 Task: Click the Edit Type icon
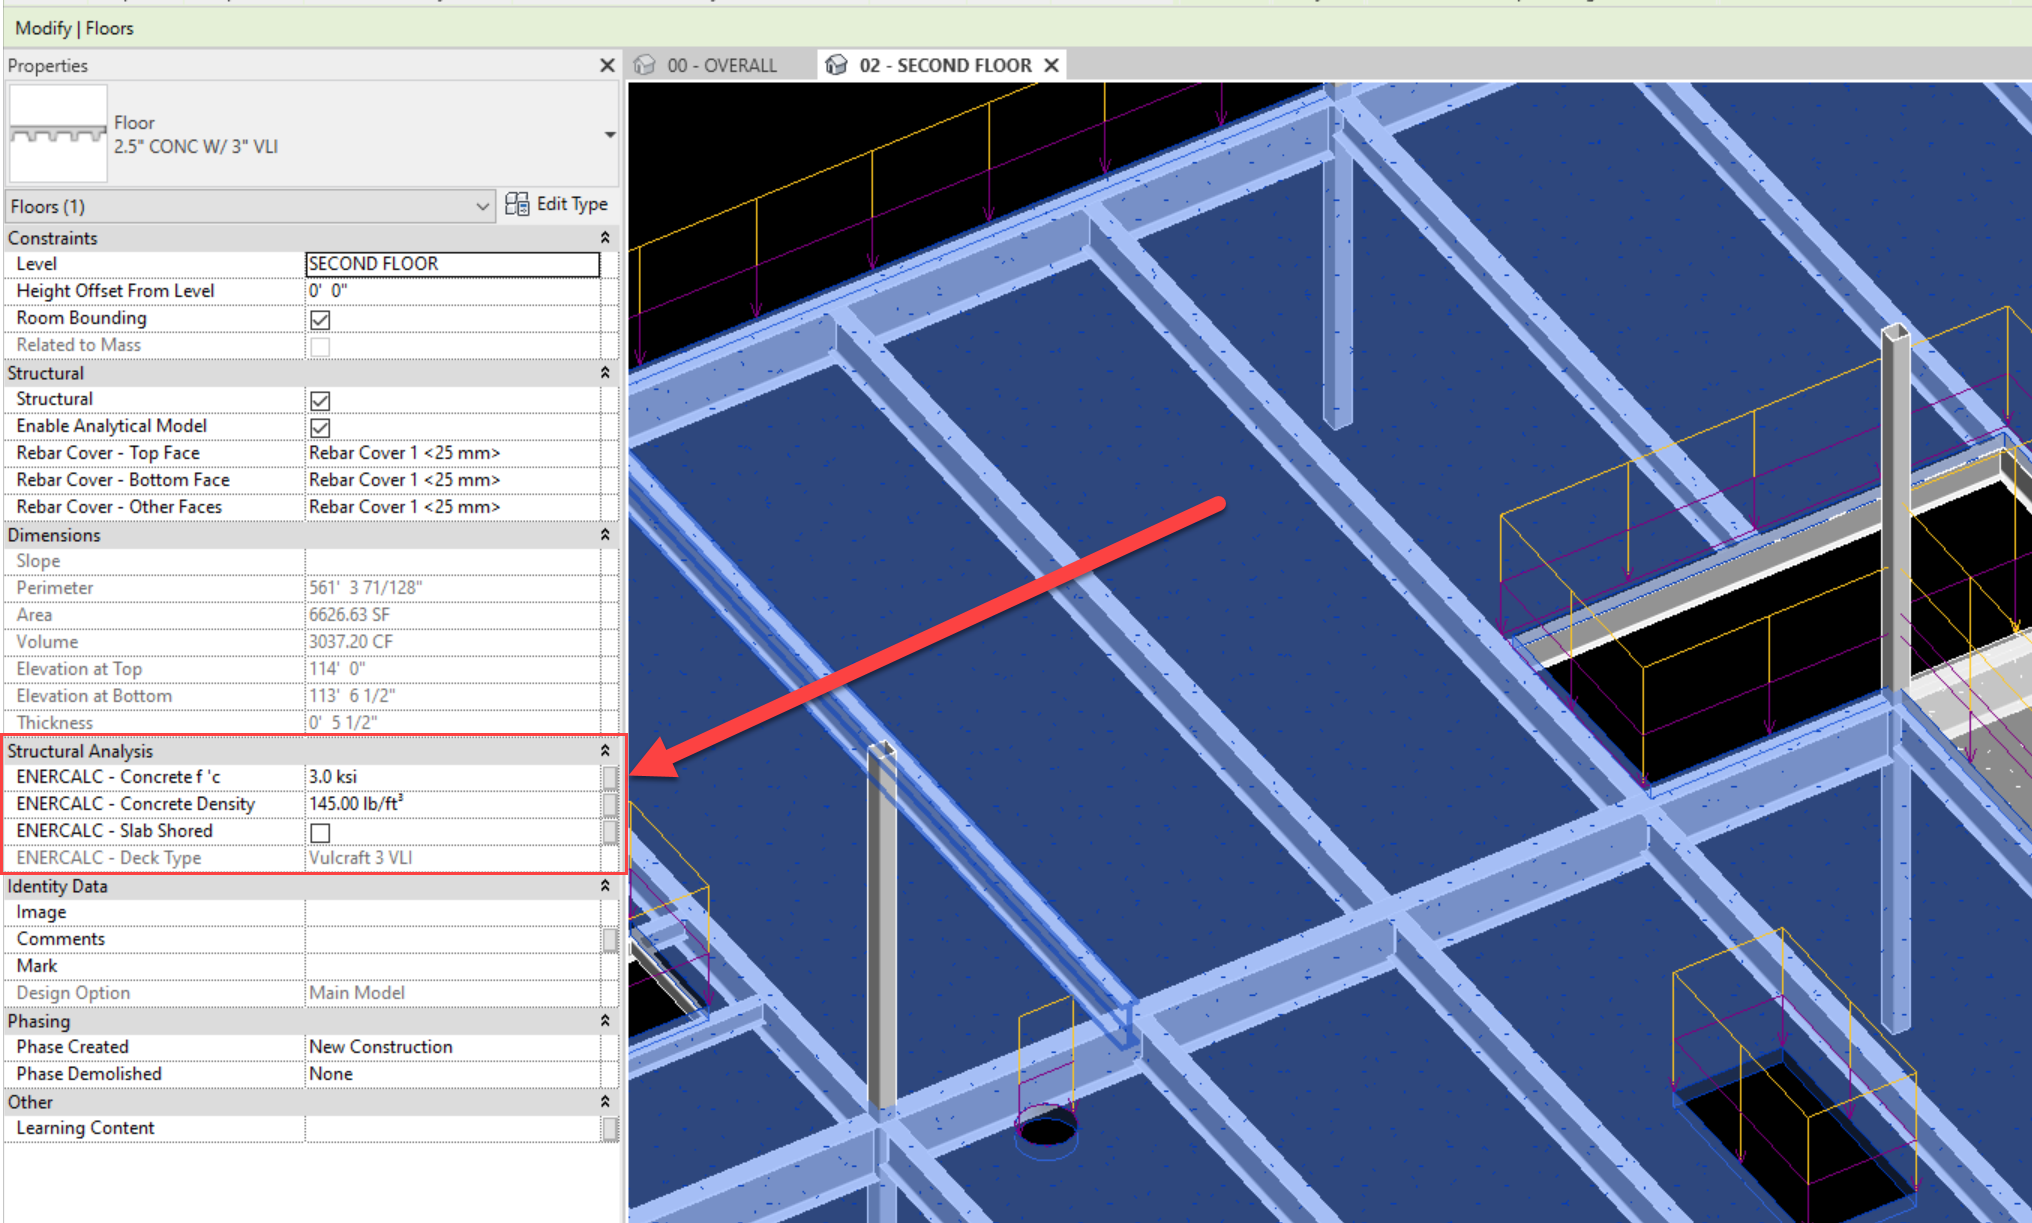[517, 205]
